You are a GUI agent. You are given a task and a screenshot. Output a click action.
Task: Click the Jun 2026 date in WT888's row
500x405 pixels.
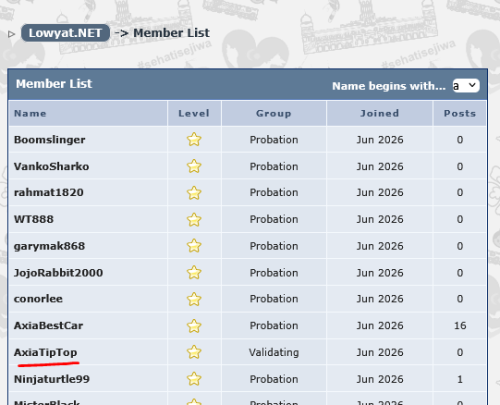pyautogui.click(x=380, y=219)
